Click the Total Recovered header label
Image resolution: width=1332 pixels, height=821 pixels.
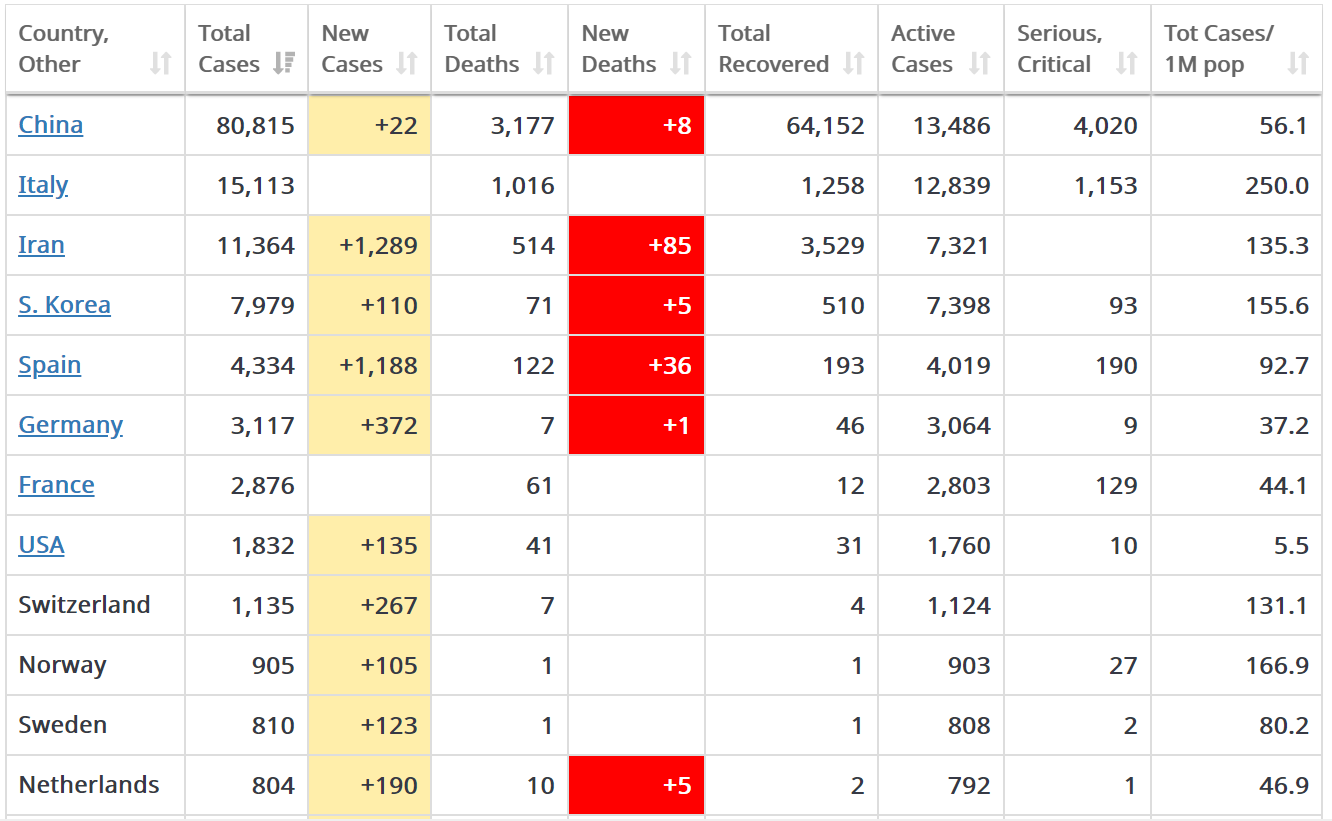774,49
